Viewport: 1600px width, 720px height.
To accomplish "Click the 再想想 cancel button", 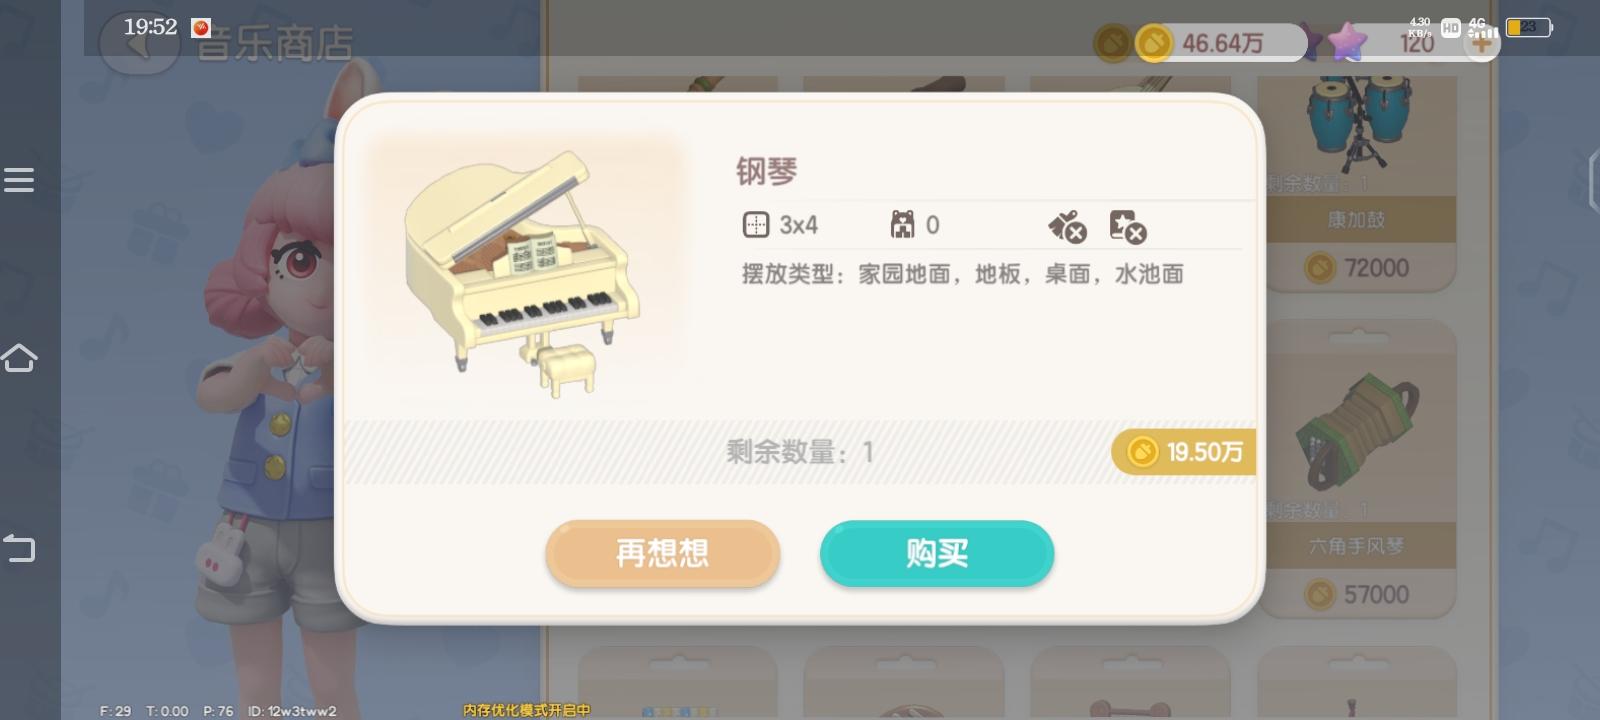I will (x=662, y=553).
